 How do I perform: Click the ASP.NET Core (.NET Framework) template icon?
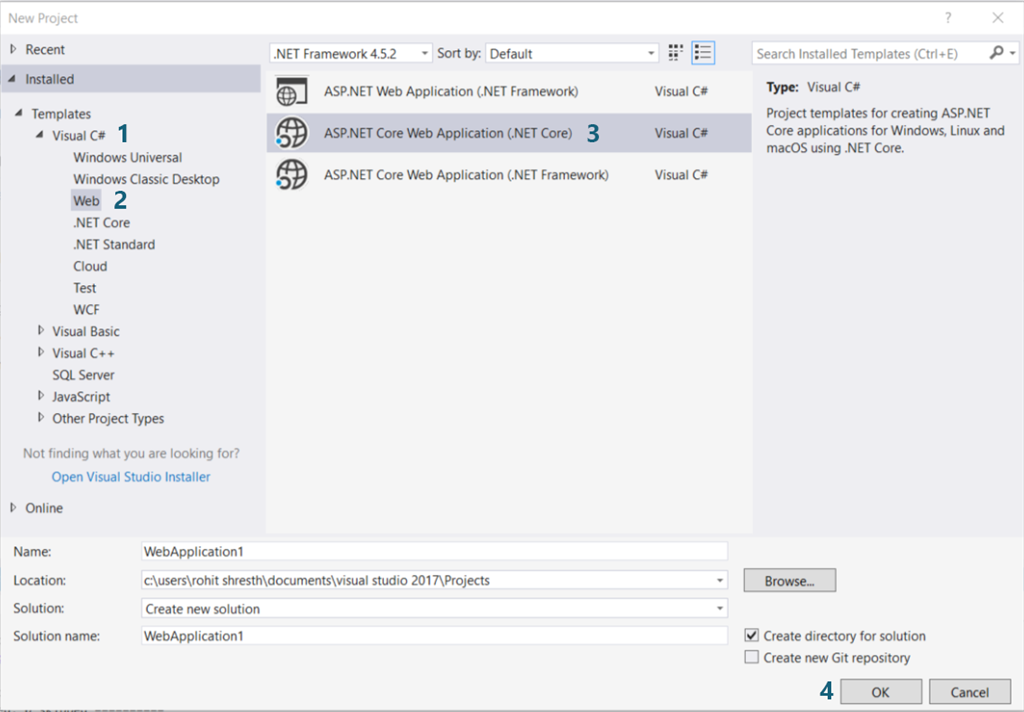291,175
